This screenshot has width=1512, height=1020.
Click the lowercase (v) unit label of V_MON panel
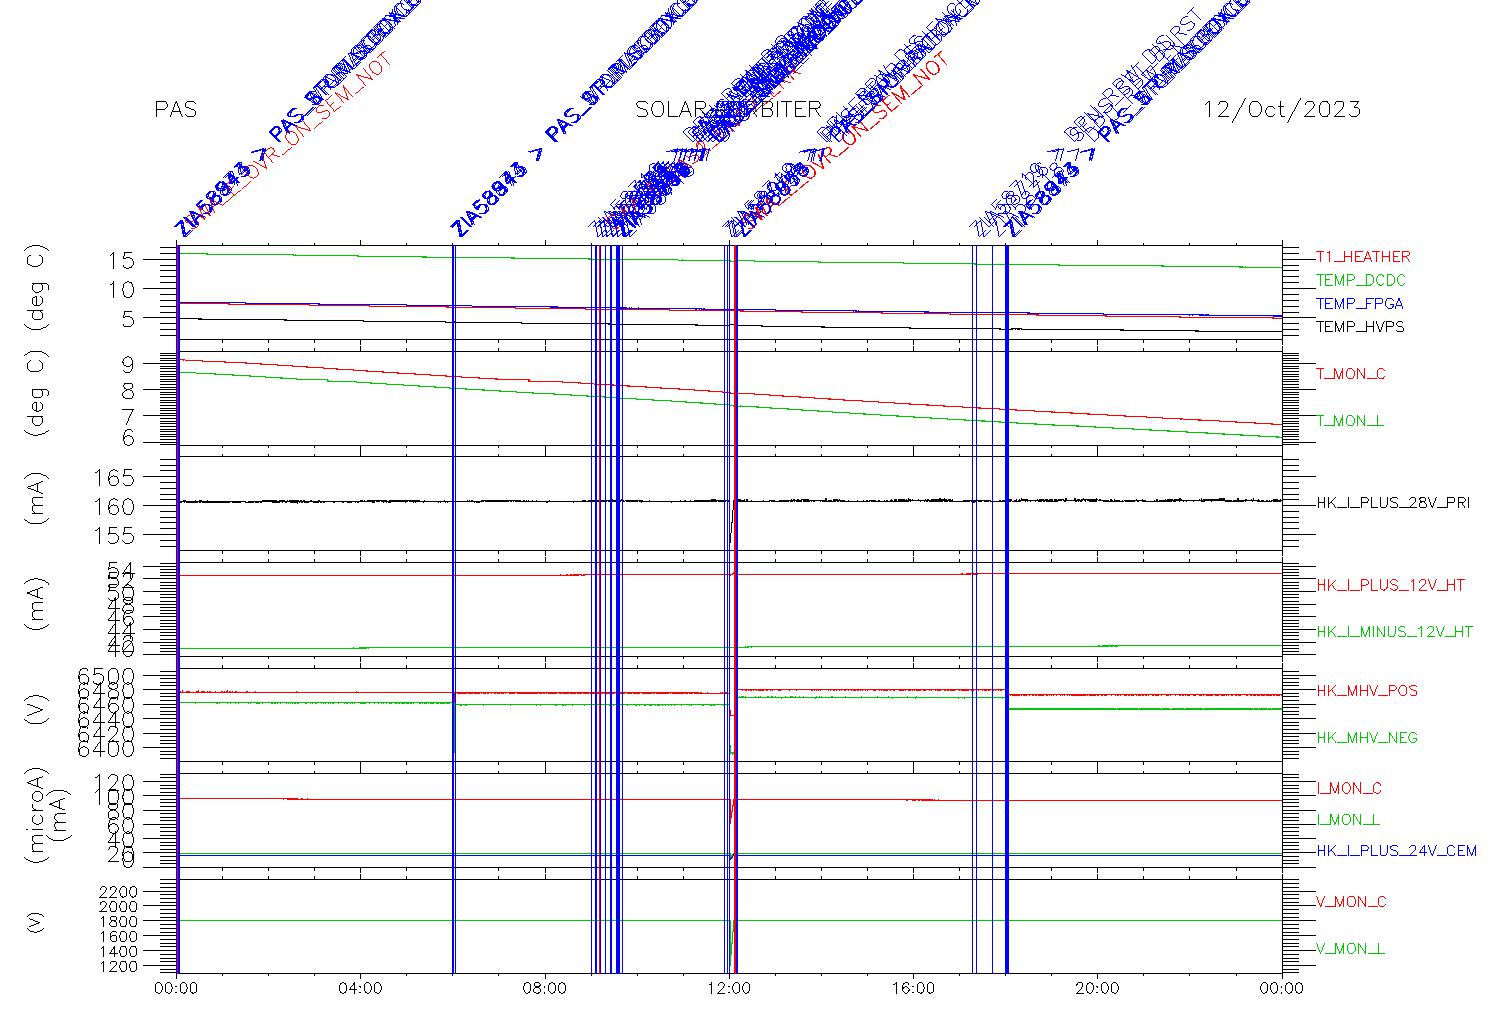[x=36, y=921]
